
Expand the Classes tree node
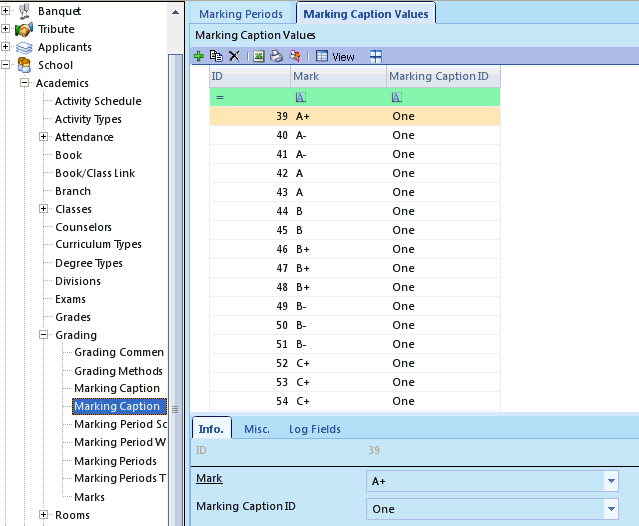tap(44, 209)
